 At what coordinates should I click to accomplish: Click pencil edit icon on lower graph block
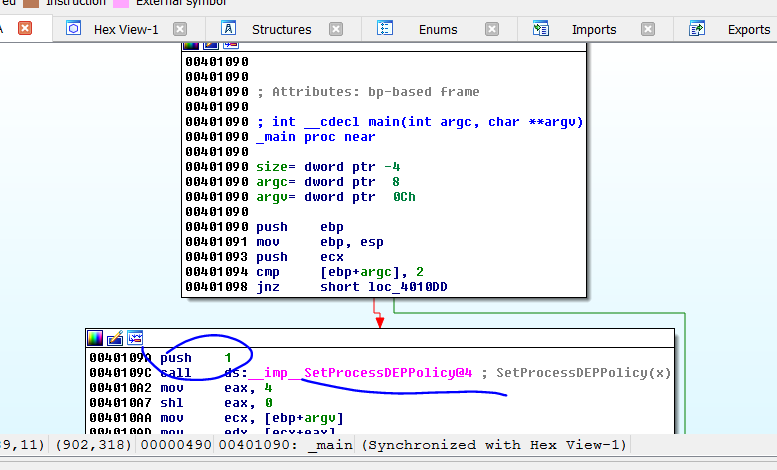[115, 337]
